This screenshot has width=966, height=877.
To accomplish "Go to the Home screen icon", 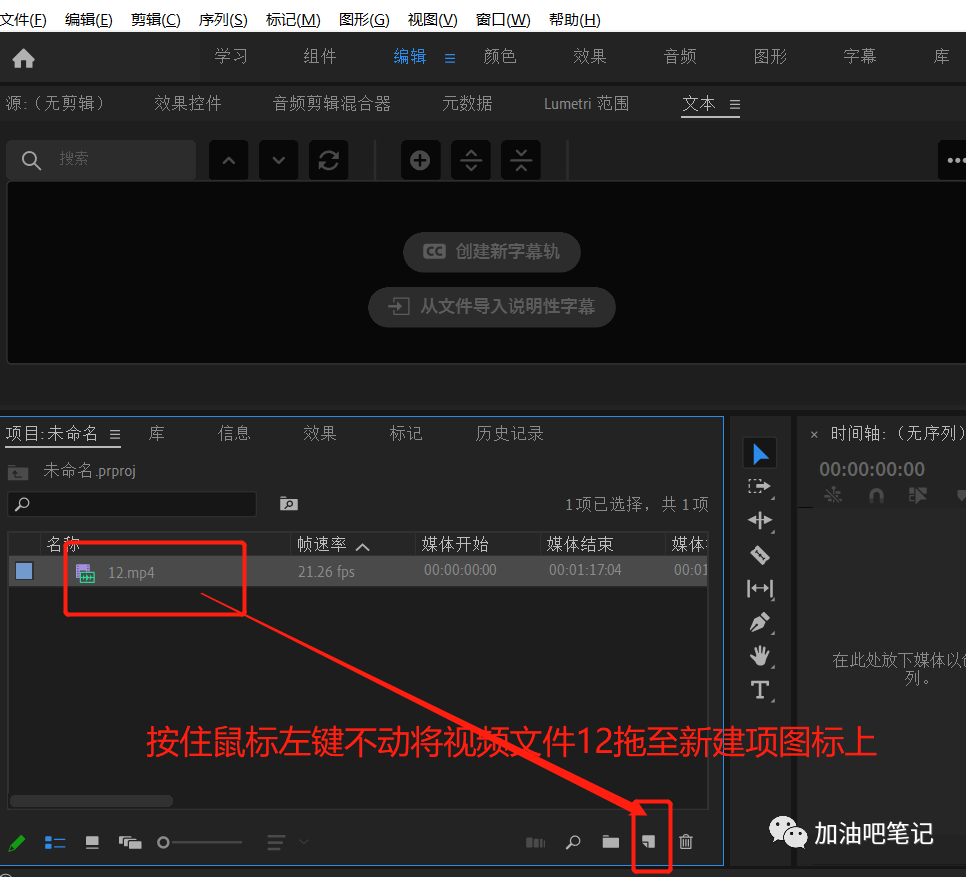I will point(23,59).
